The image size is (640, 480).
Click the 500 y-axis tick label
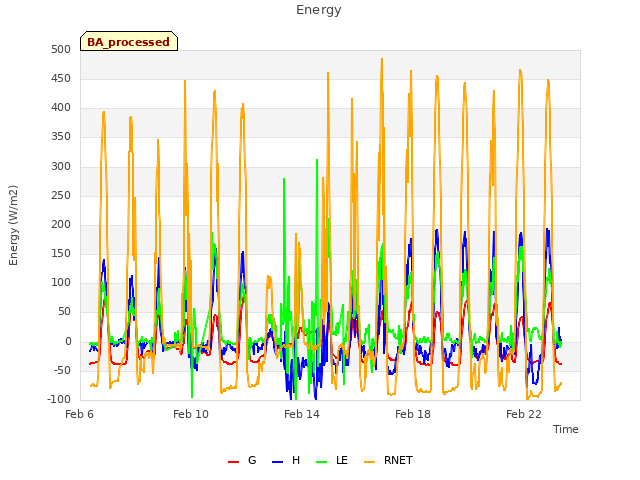[61, 49]
